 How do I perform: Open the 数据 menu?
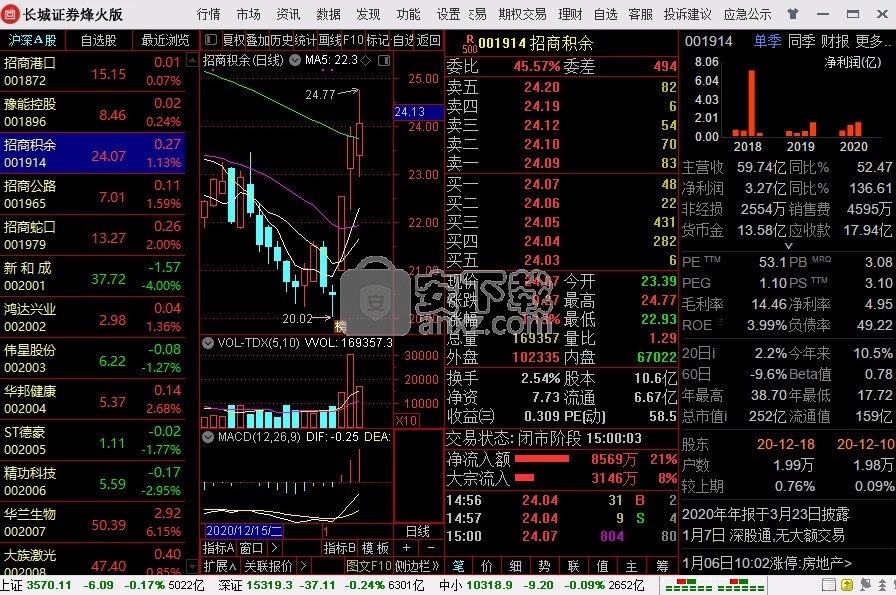[x=328, y=14]
